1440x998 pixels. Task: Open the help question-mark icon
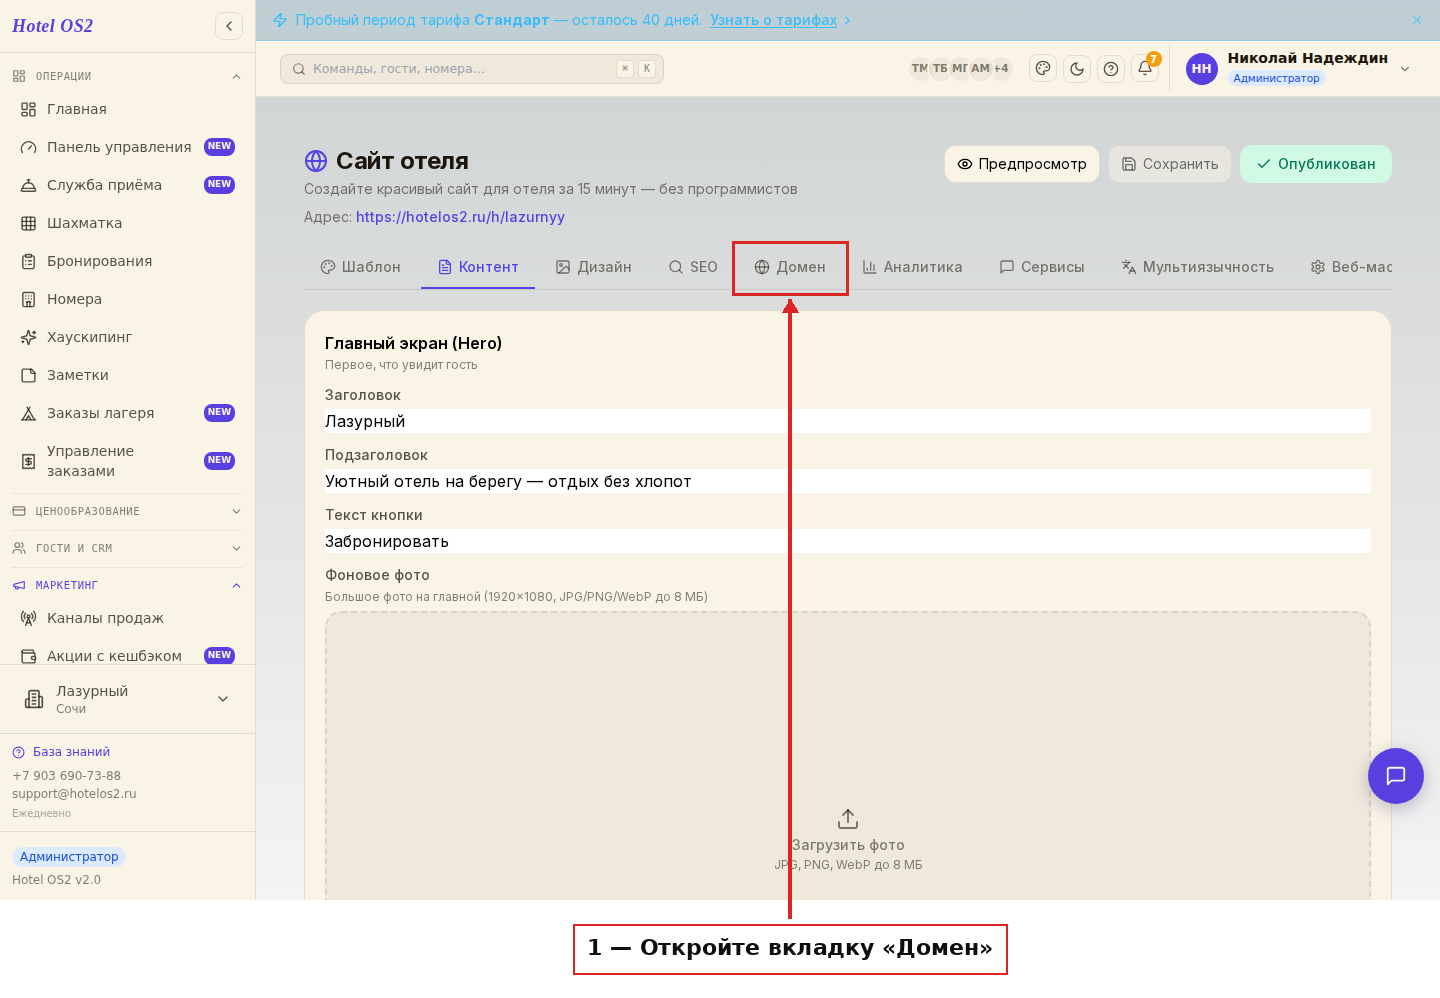(1111, 69)
